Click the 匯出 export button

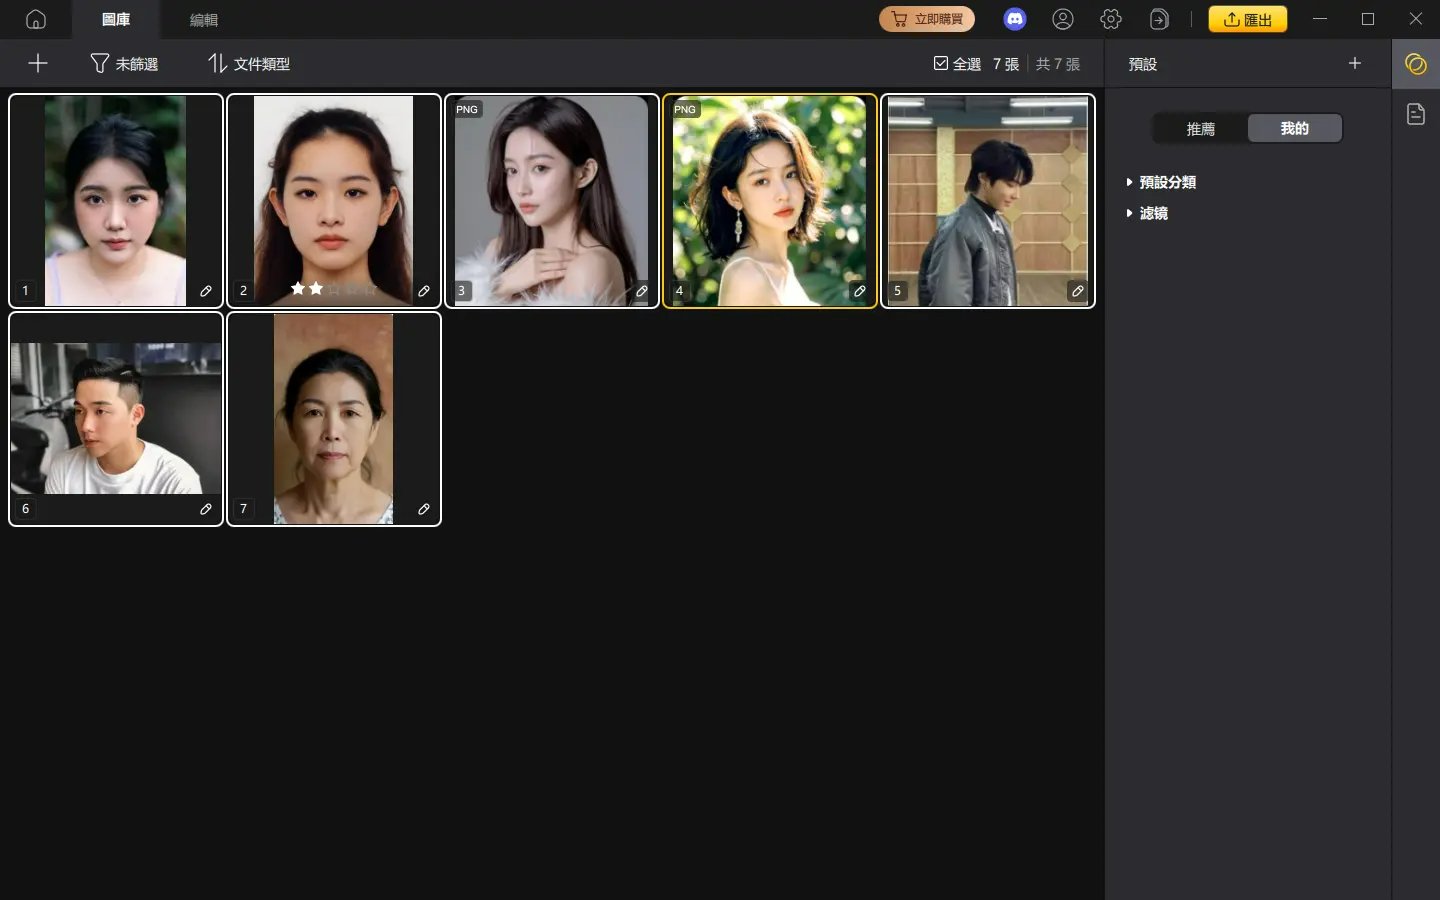[1247, 19]
